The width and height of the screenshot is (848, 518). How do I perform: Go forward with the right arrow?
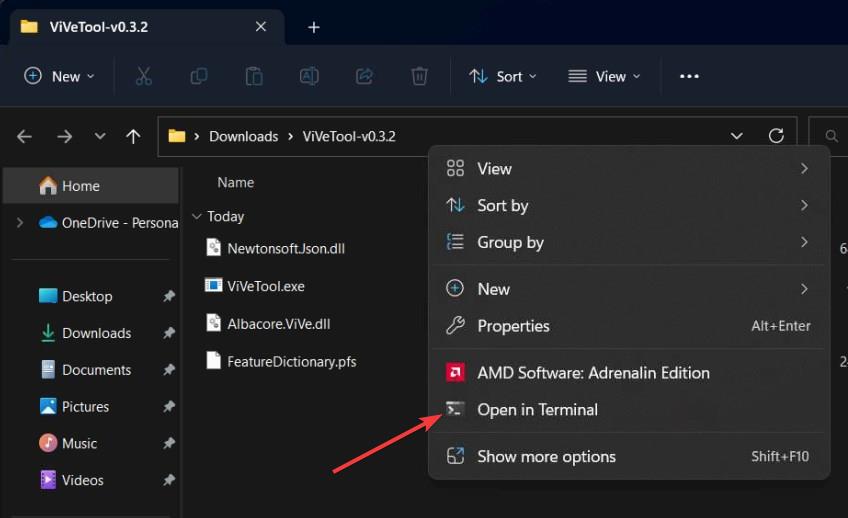[x=64, y=136]
